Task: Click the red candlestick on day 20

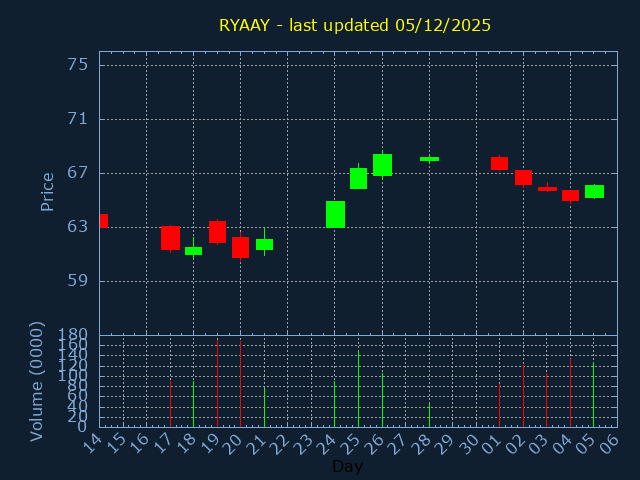Action: click(x=240, y=247)
